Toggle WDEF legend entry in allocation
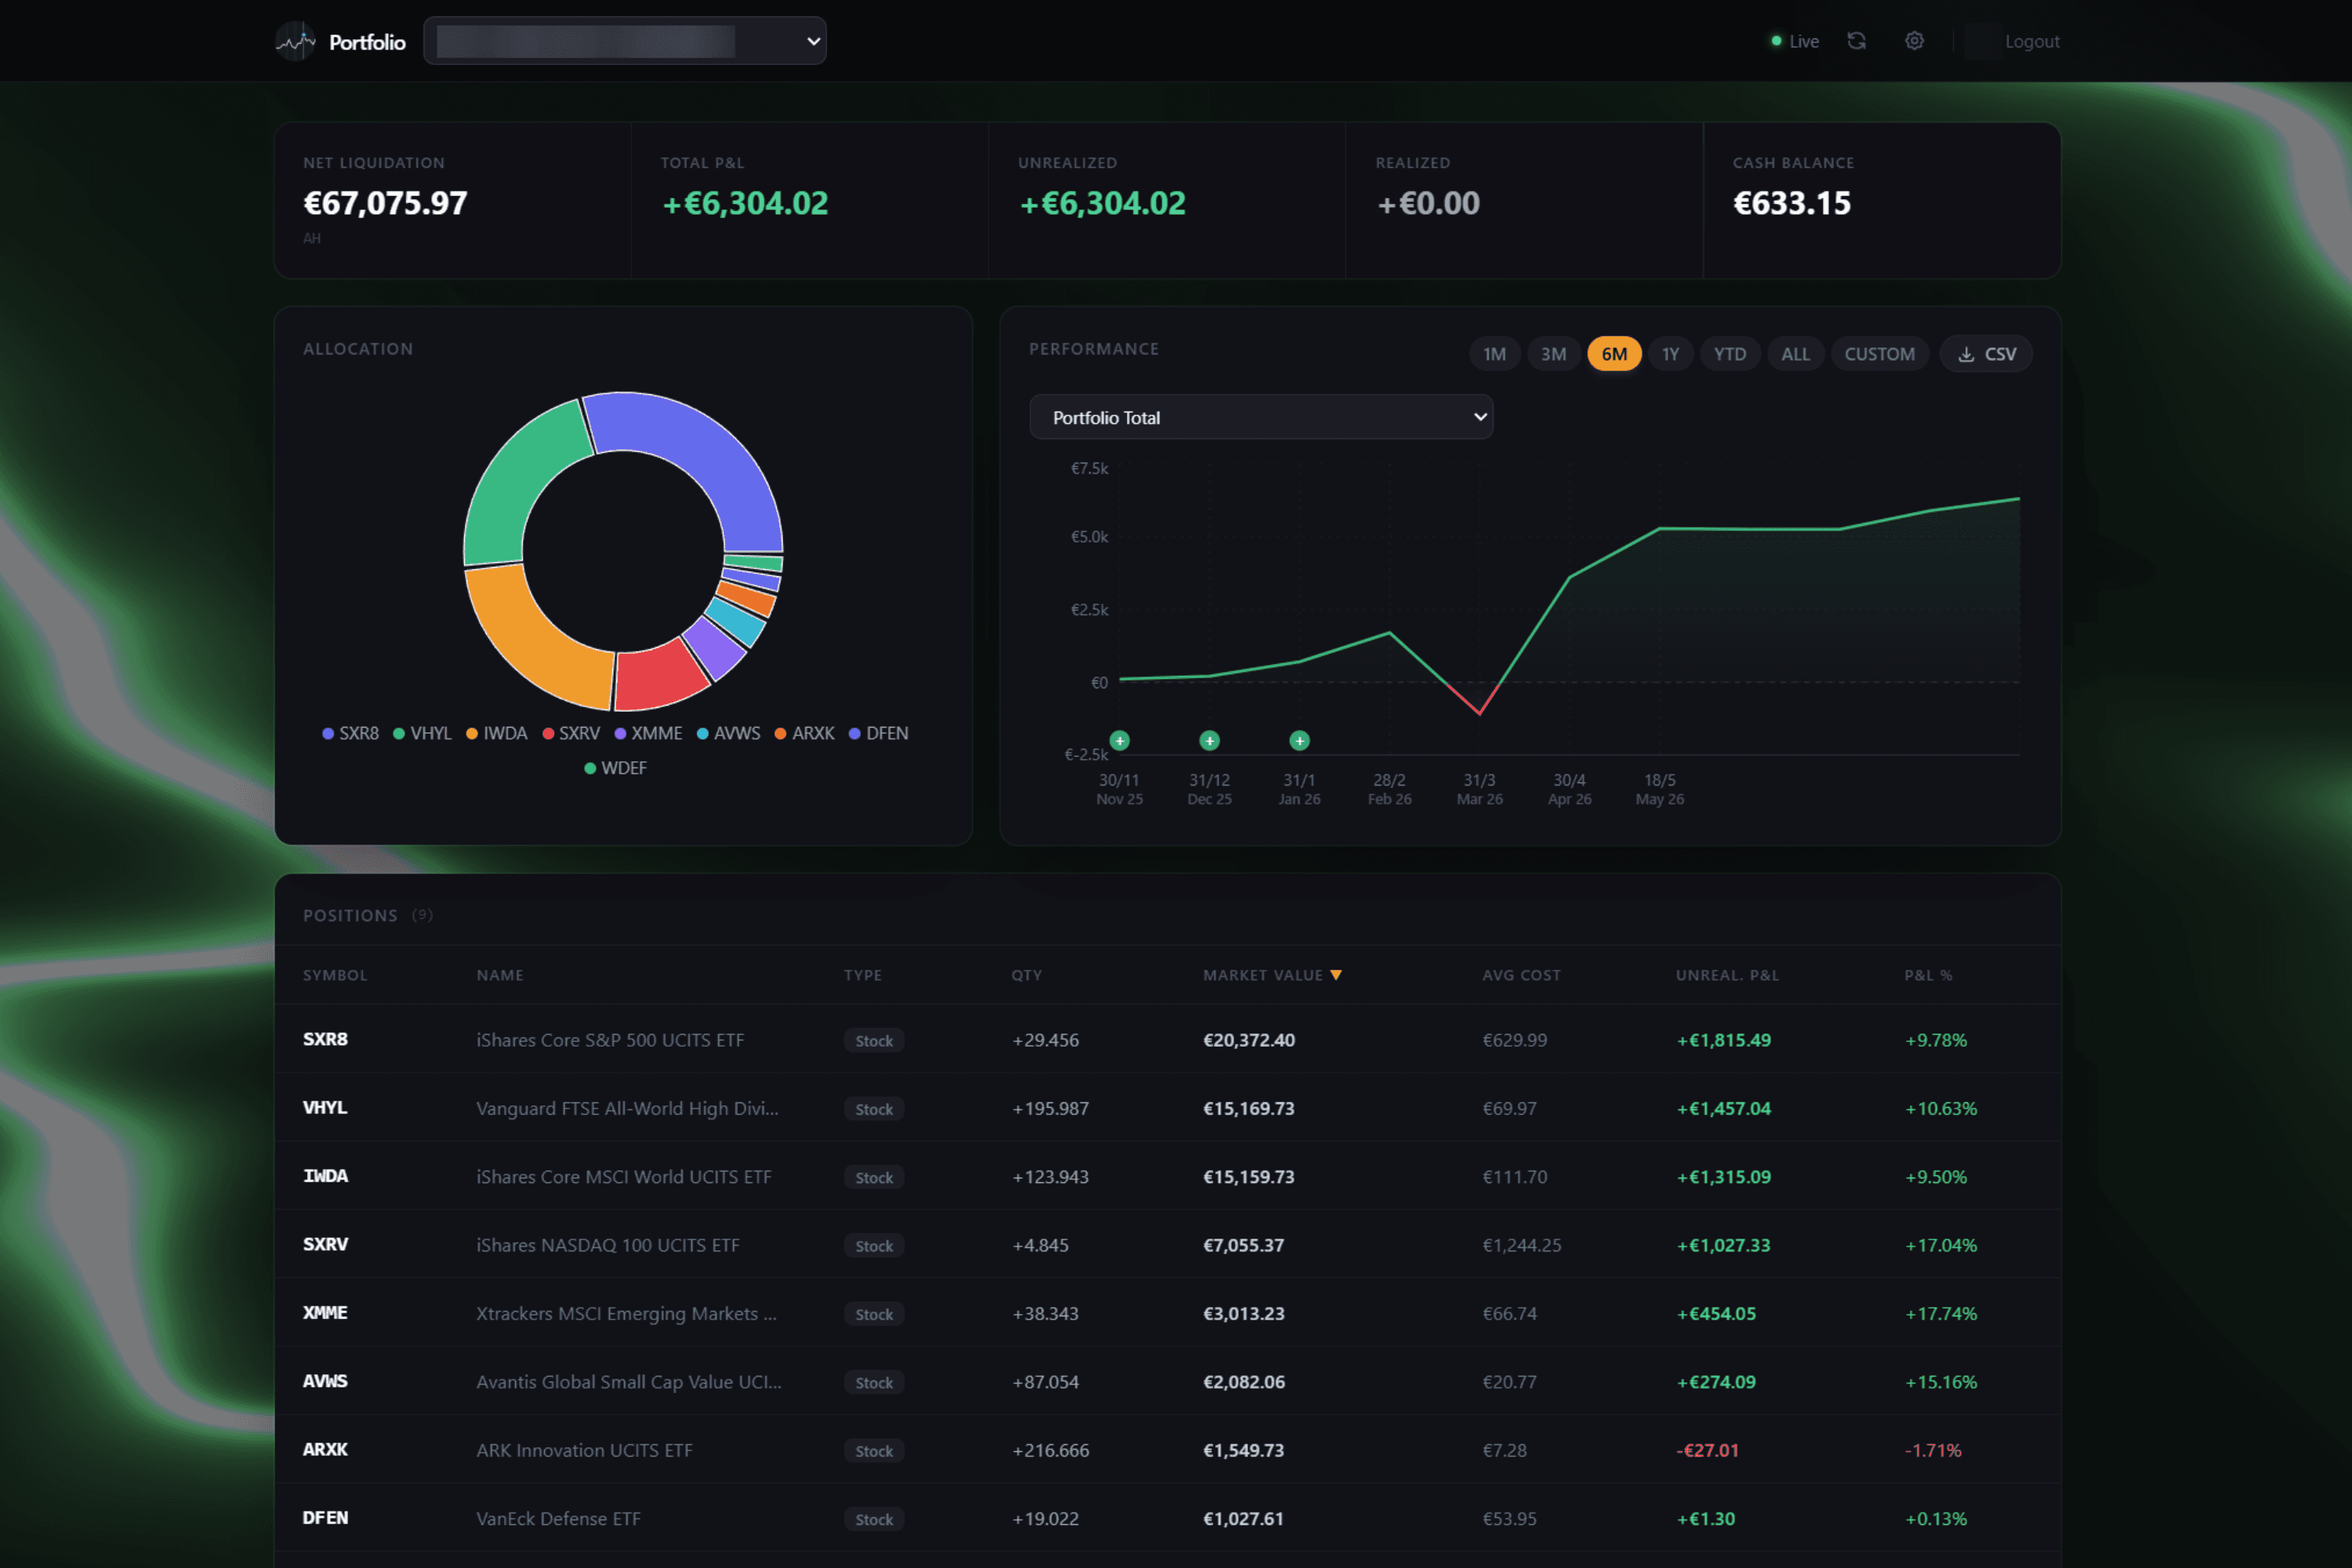Viewport: 2352px width, 1568px height. click(615, 768)
